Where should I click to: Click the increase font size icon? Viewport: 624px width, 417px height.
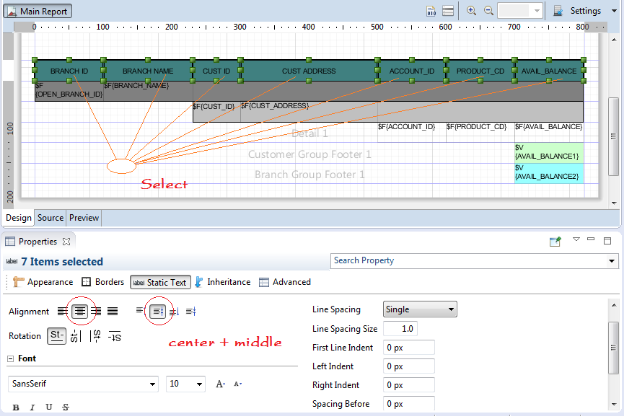(220, 384)
